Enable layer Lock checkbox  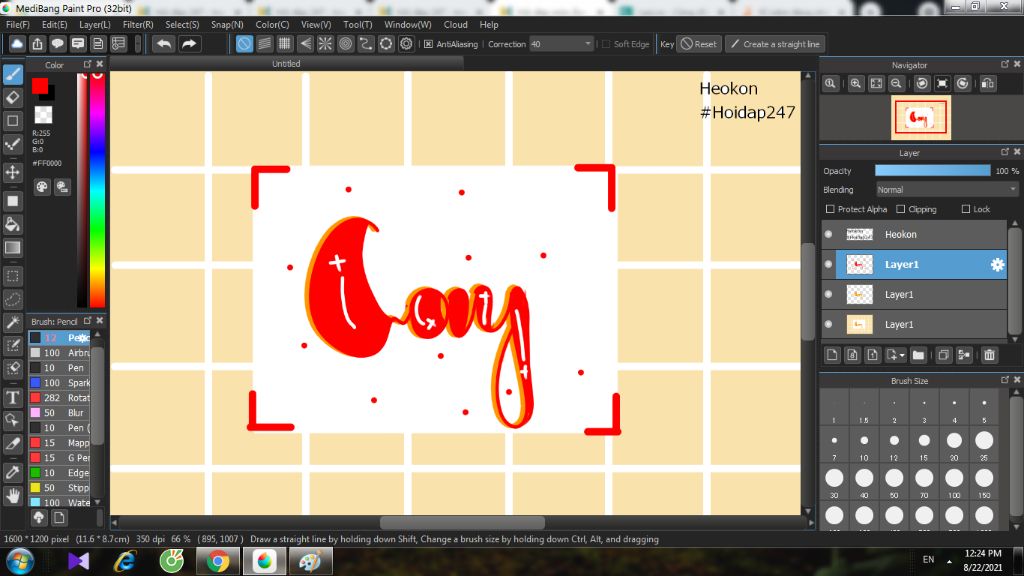966,209
